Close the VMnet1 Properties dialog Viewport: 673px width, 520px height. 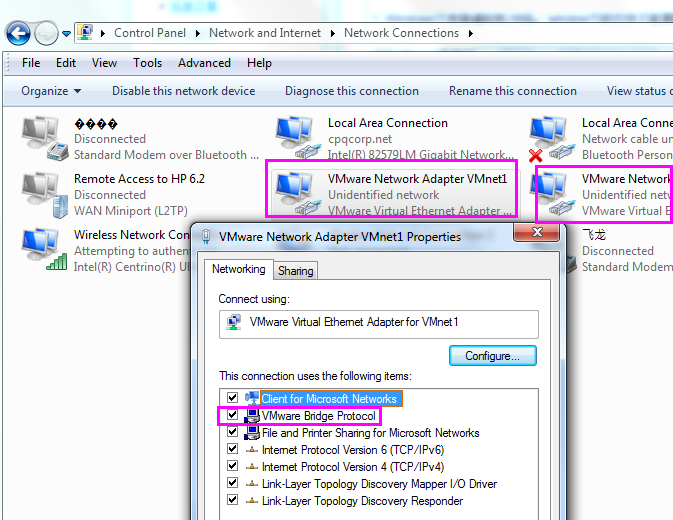tap(537, 233)
